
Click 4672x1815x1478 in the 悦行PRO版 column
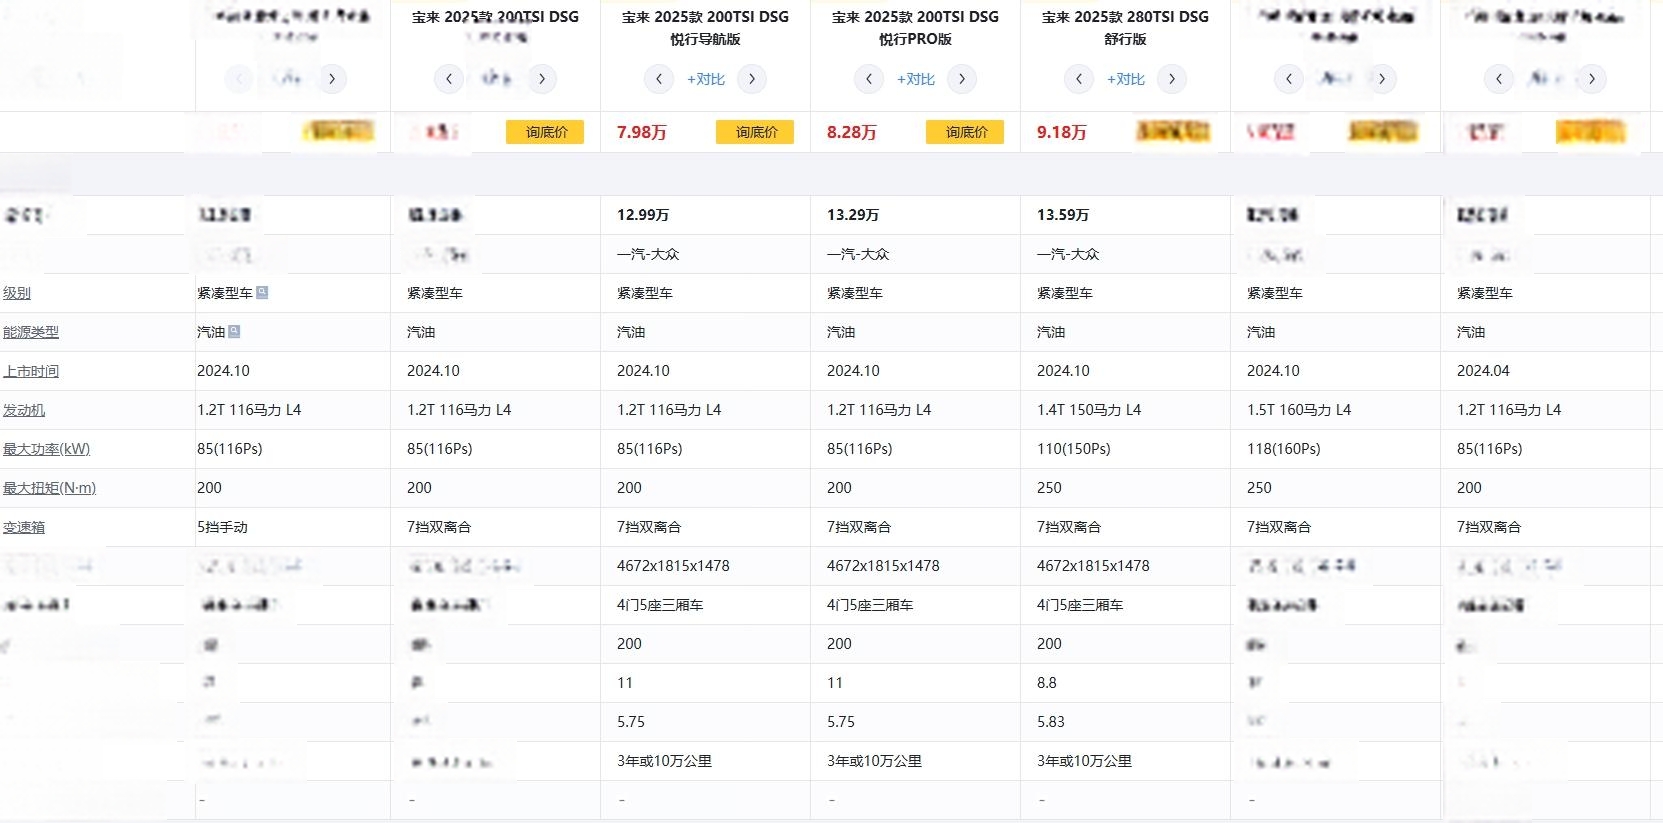click(x=883, y=566)
